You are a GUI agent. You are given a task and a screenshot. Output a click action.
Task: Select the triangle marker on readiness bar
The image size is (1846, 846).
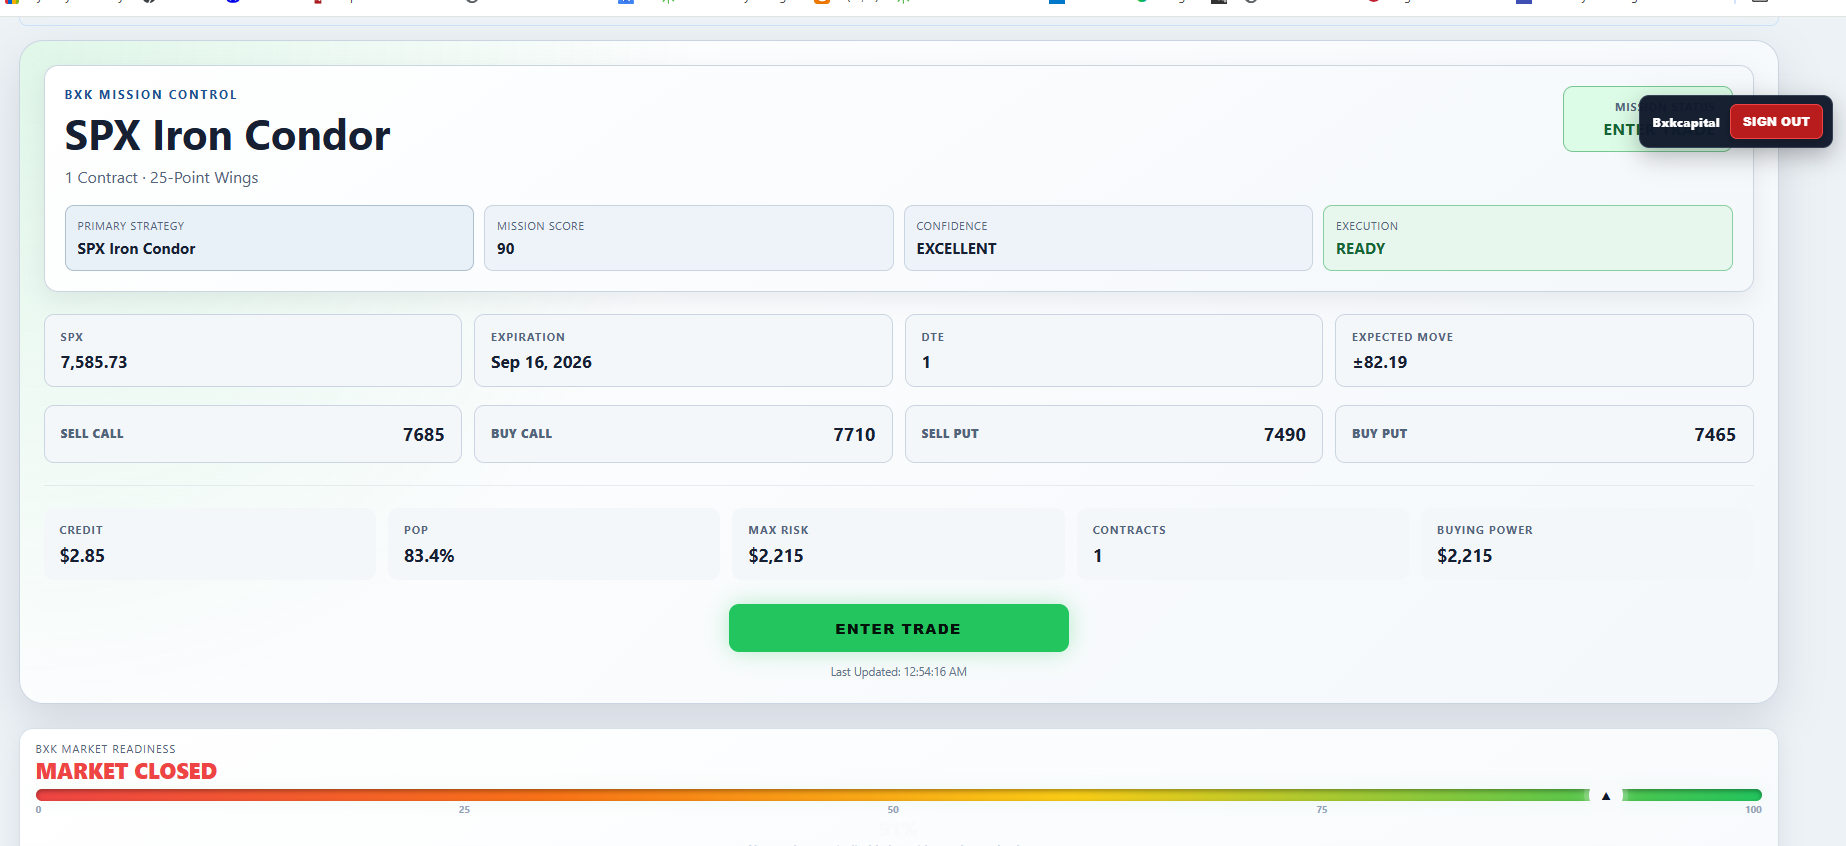point(1606,796)
